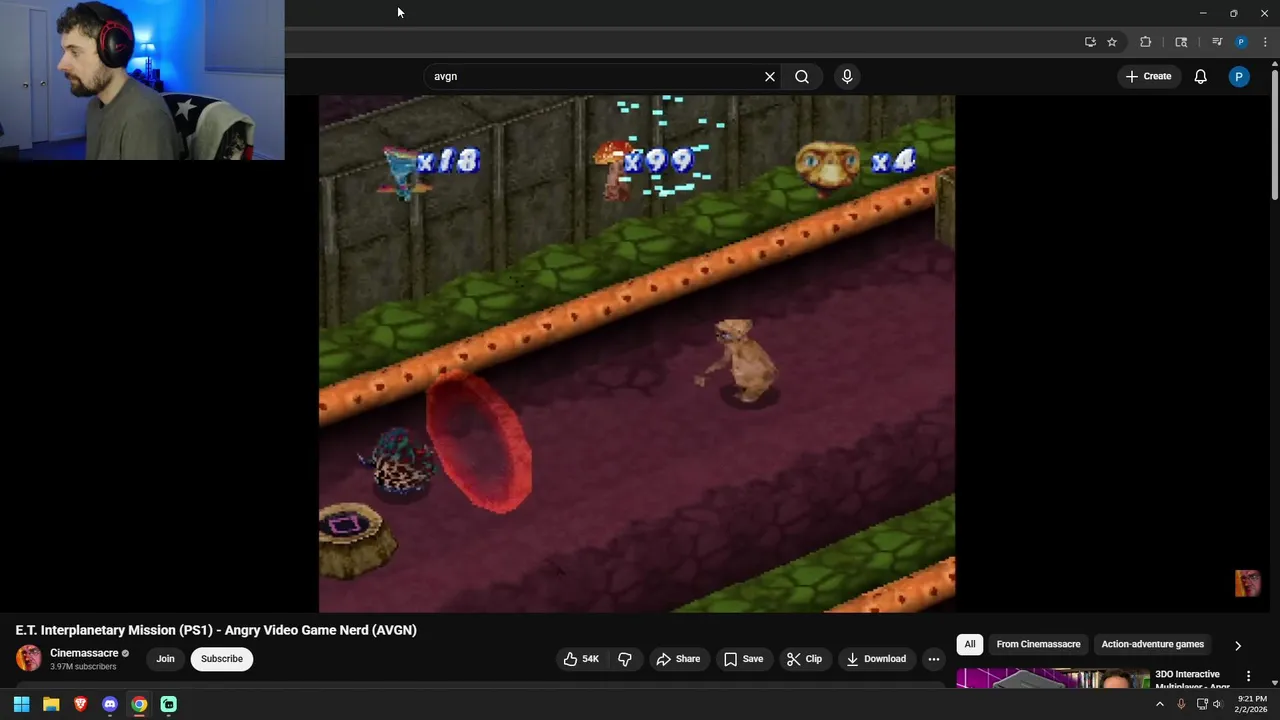Select the Action-adventure games chip
The image size is (1280, 720).
point(1153,644)
